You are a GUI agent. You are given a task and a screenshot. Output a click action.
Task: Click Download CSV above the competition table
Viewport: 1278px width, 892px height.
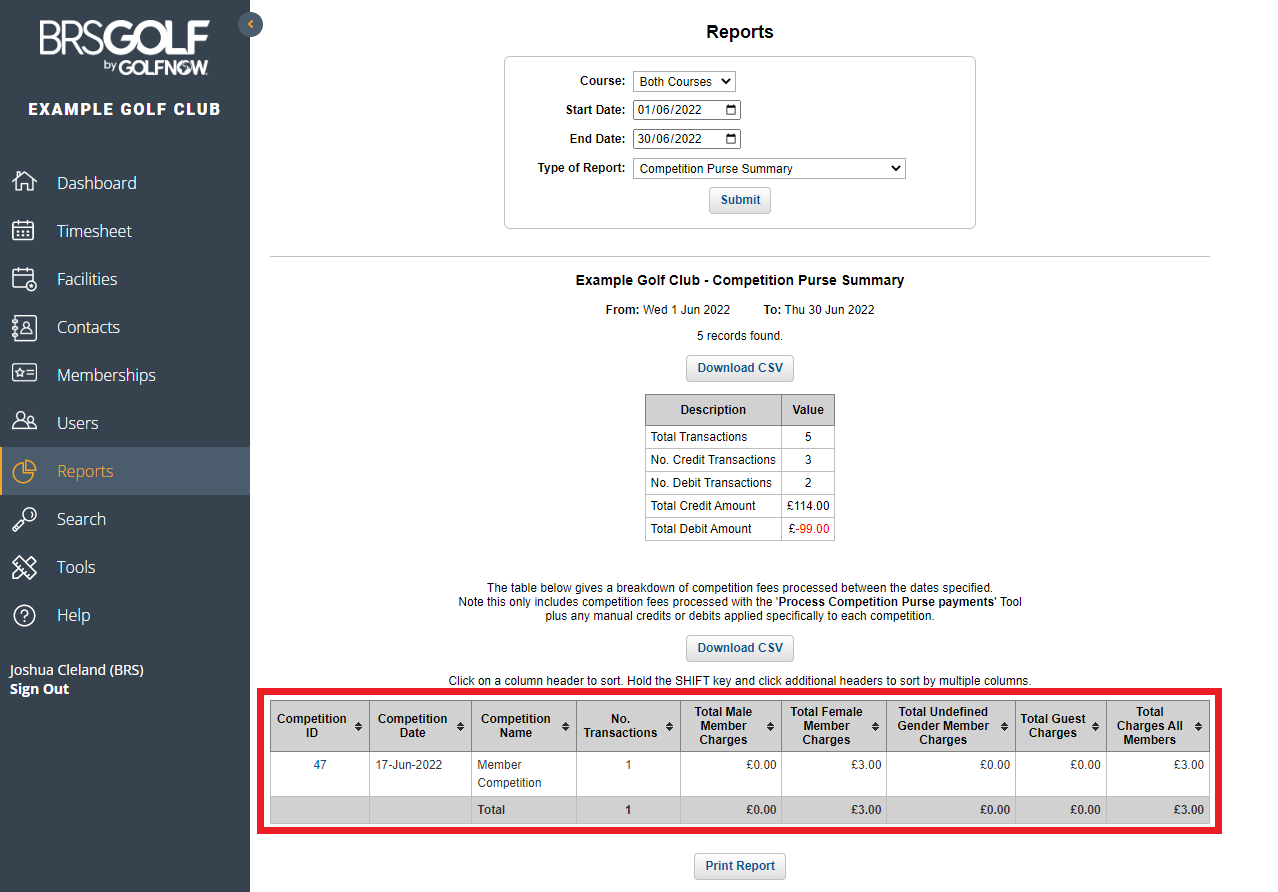tap(740, 648)
